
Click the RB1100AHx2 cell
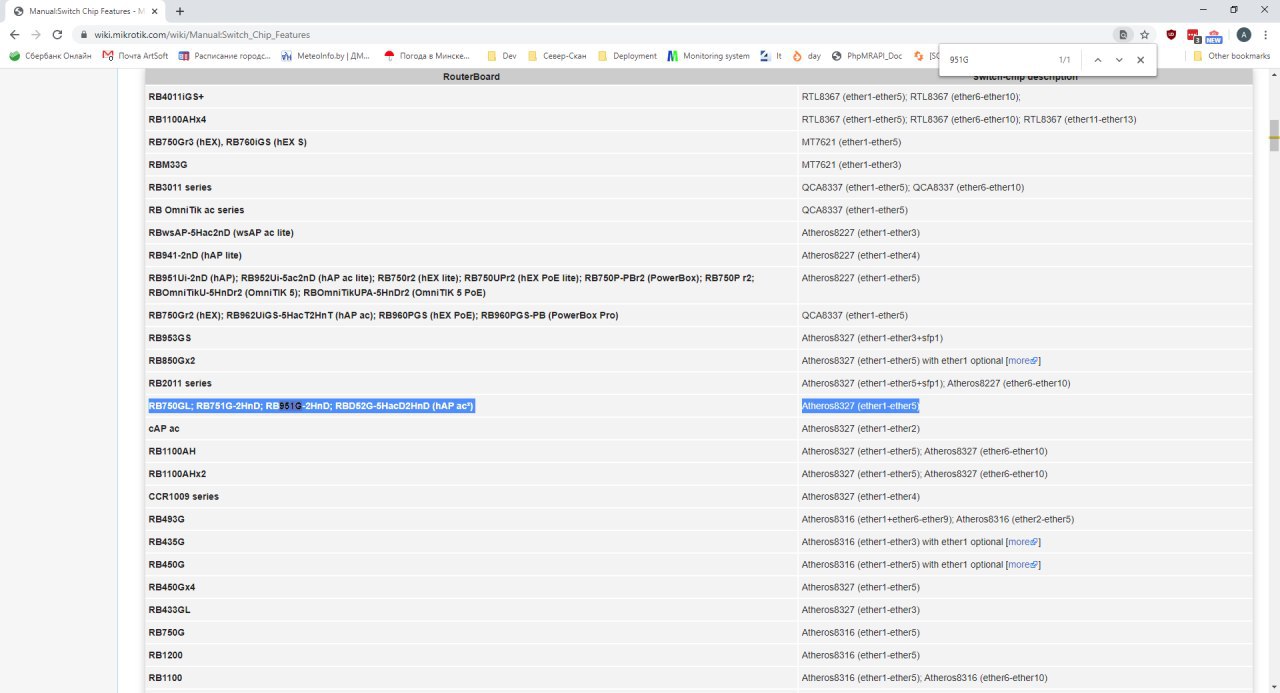[x=471, y=474]
